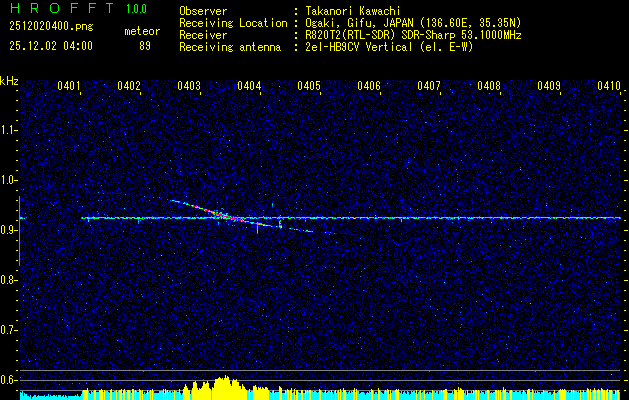This screenshot has width=629, height=400.
Task: Click time marker 0405
Action: [309, 86]
